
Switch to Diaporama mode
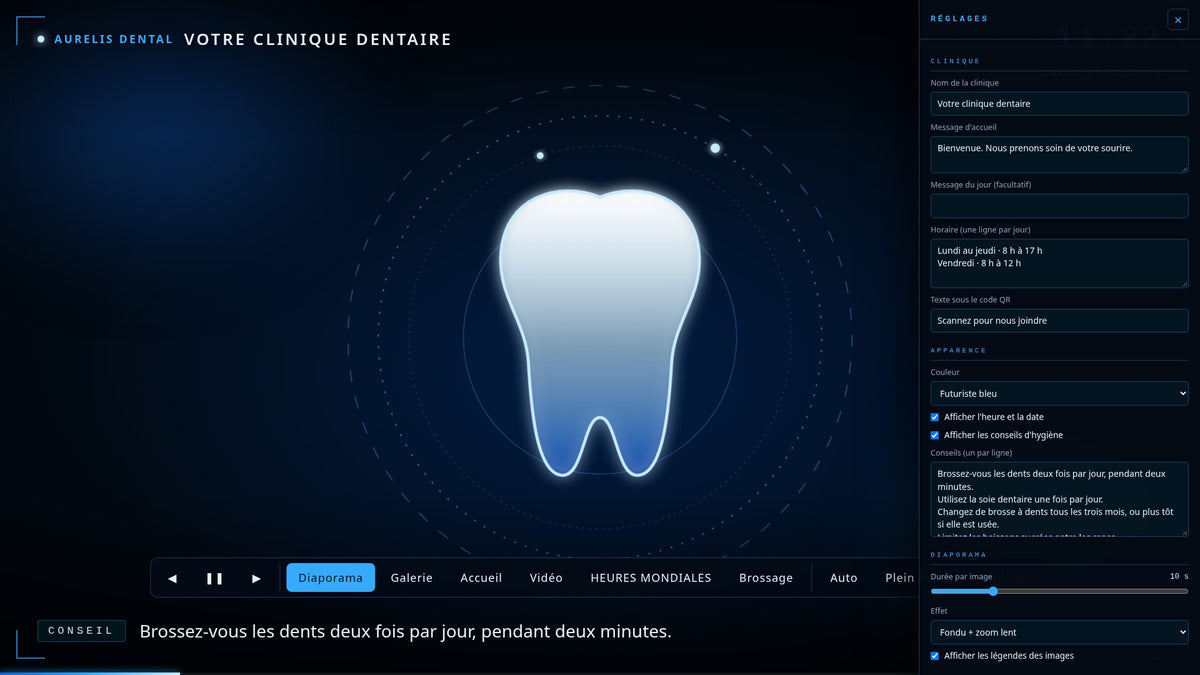click(330, 578)
